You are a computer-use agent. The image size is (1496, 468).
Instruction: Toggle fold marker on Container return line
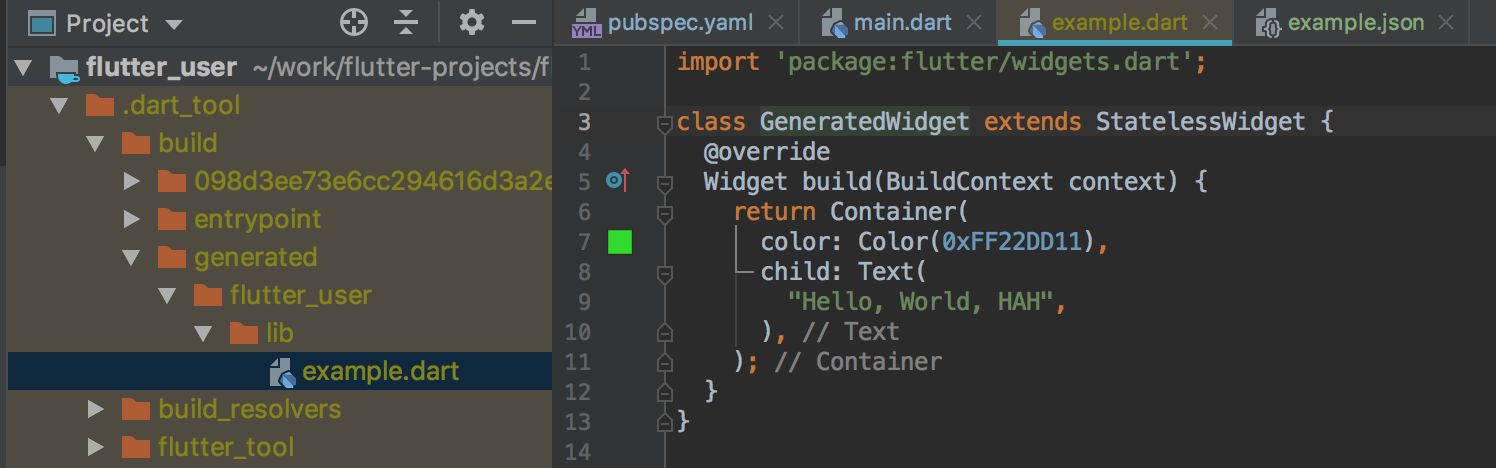tap(663, 213)
